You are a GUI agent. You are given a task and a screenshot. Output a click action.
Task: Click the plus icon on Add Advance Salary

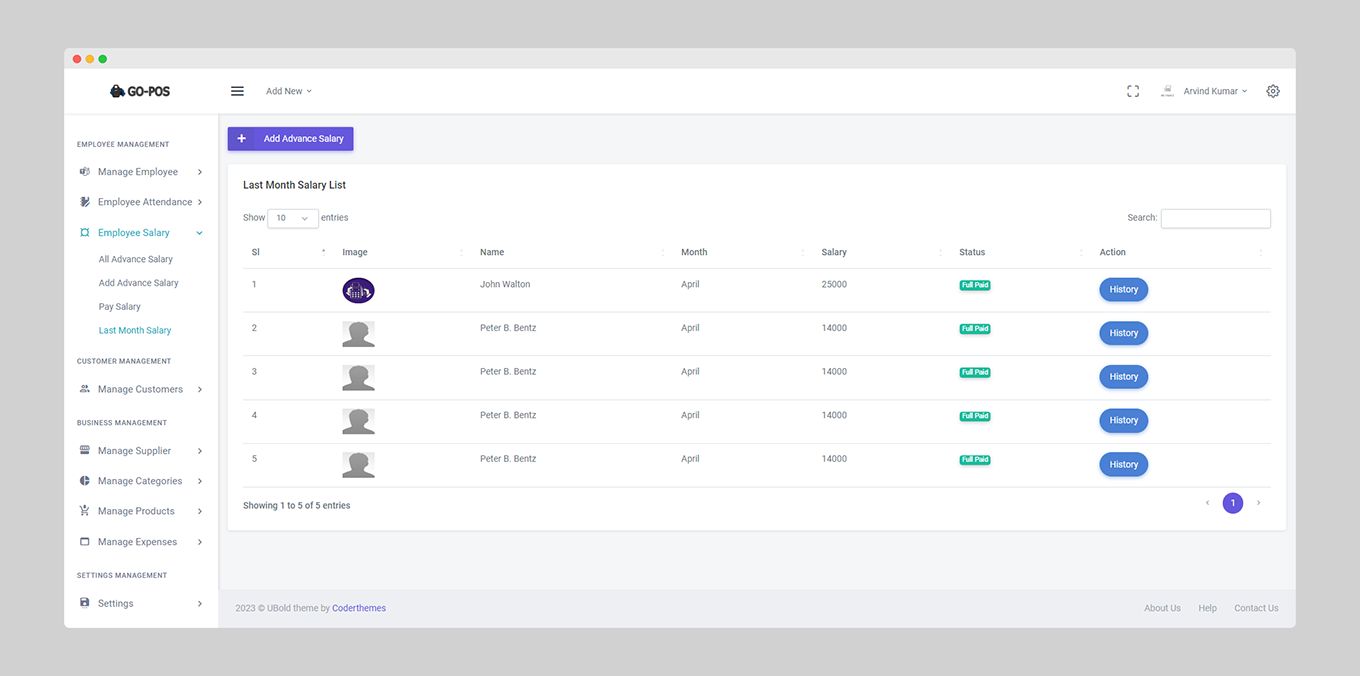pyautogui.click(x=241, y=139)
